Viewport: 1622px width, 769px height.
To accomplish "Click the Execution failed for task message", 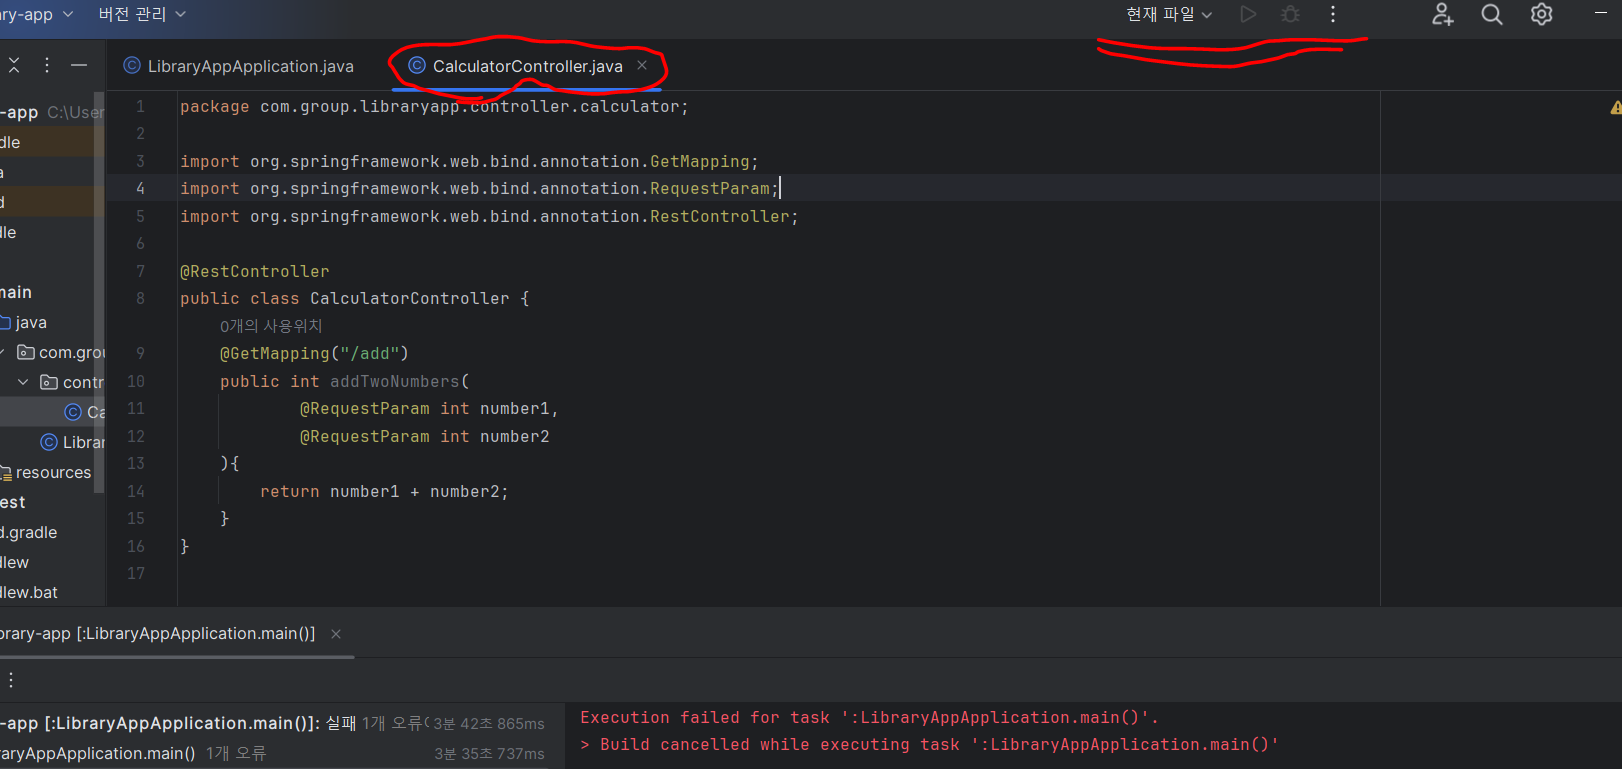I will point(869,718).
